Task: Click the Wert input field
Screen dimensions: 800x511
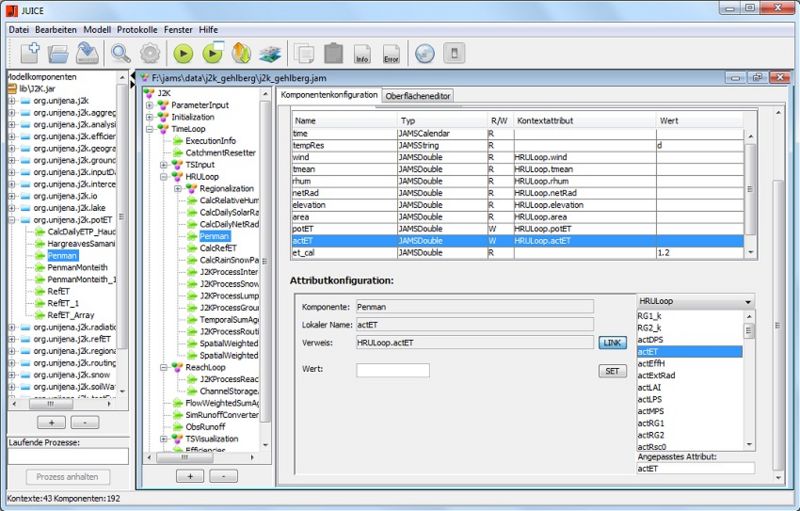Action: 392,370
